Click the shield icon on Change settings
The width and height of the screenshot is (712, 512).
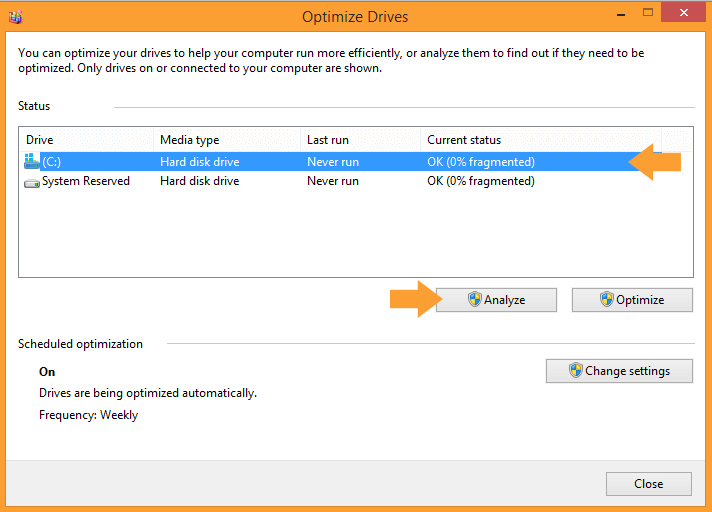point(575,370)
